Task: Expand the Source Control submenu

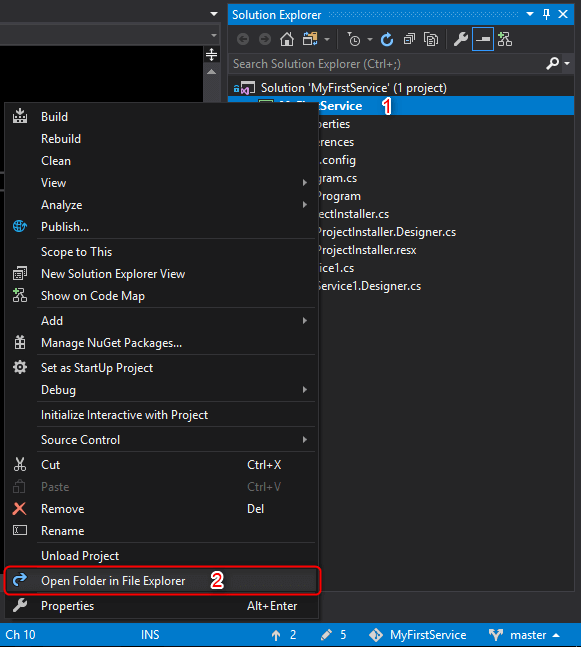Action: point(161,440)
